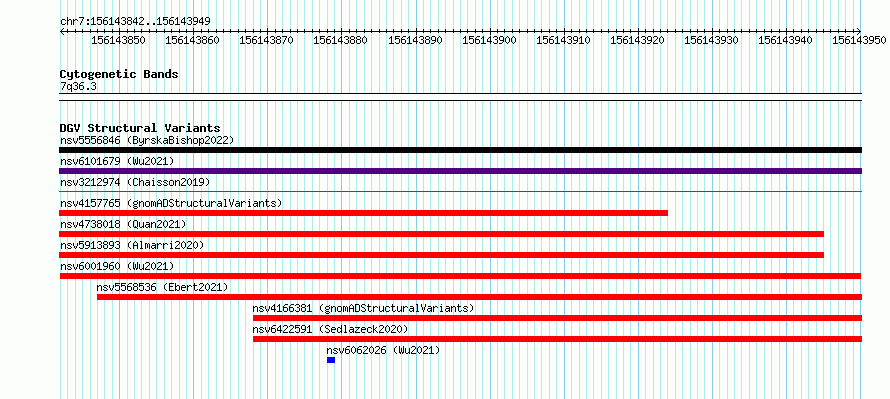Click nsv4738018 (Quan2021) label
This screenshot has height=399, width=890.
click(x=123, y=224)
